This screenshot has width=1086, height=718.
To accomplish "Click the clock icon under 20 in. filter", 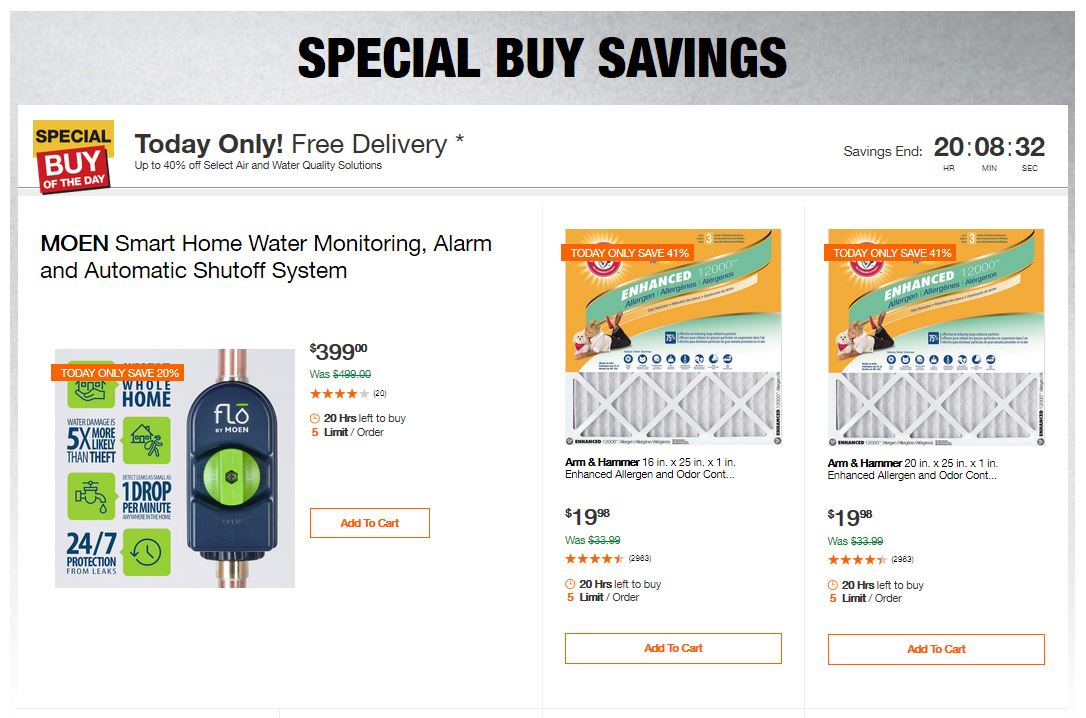I will (833, 584).
